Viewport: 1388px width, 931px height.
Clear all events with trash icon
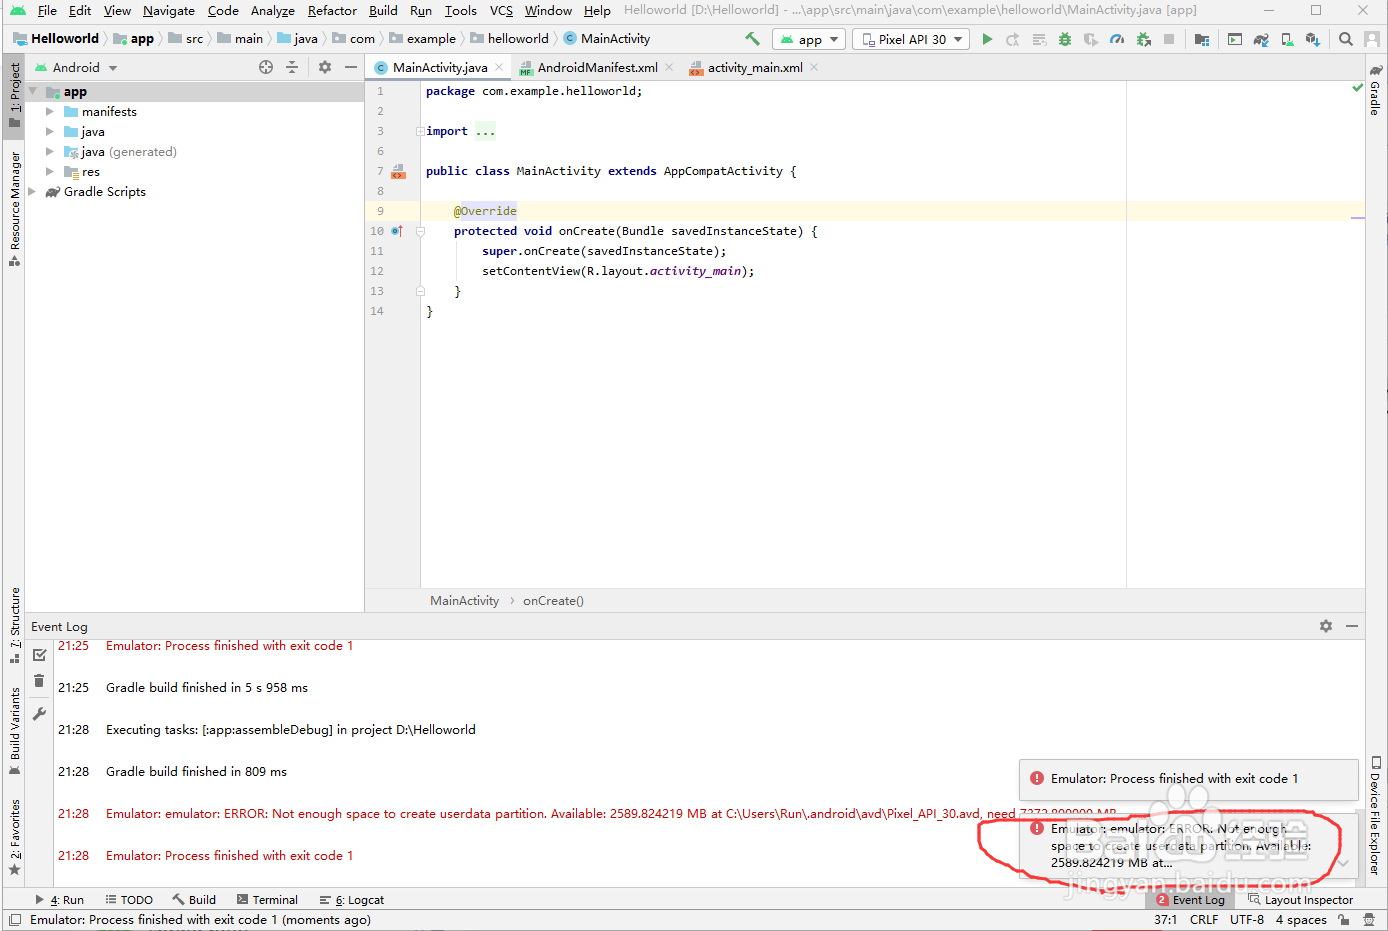pos(39,681)
